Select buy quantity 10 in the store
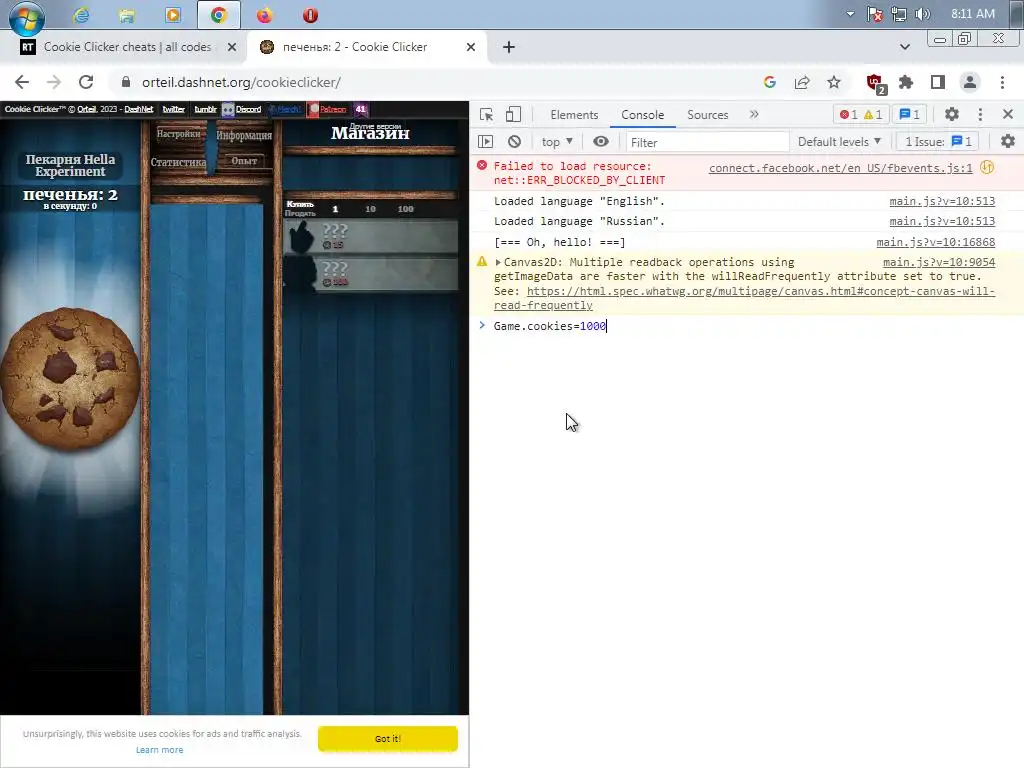 (370, 209)
